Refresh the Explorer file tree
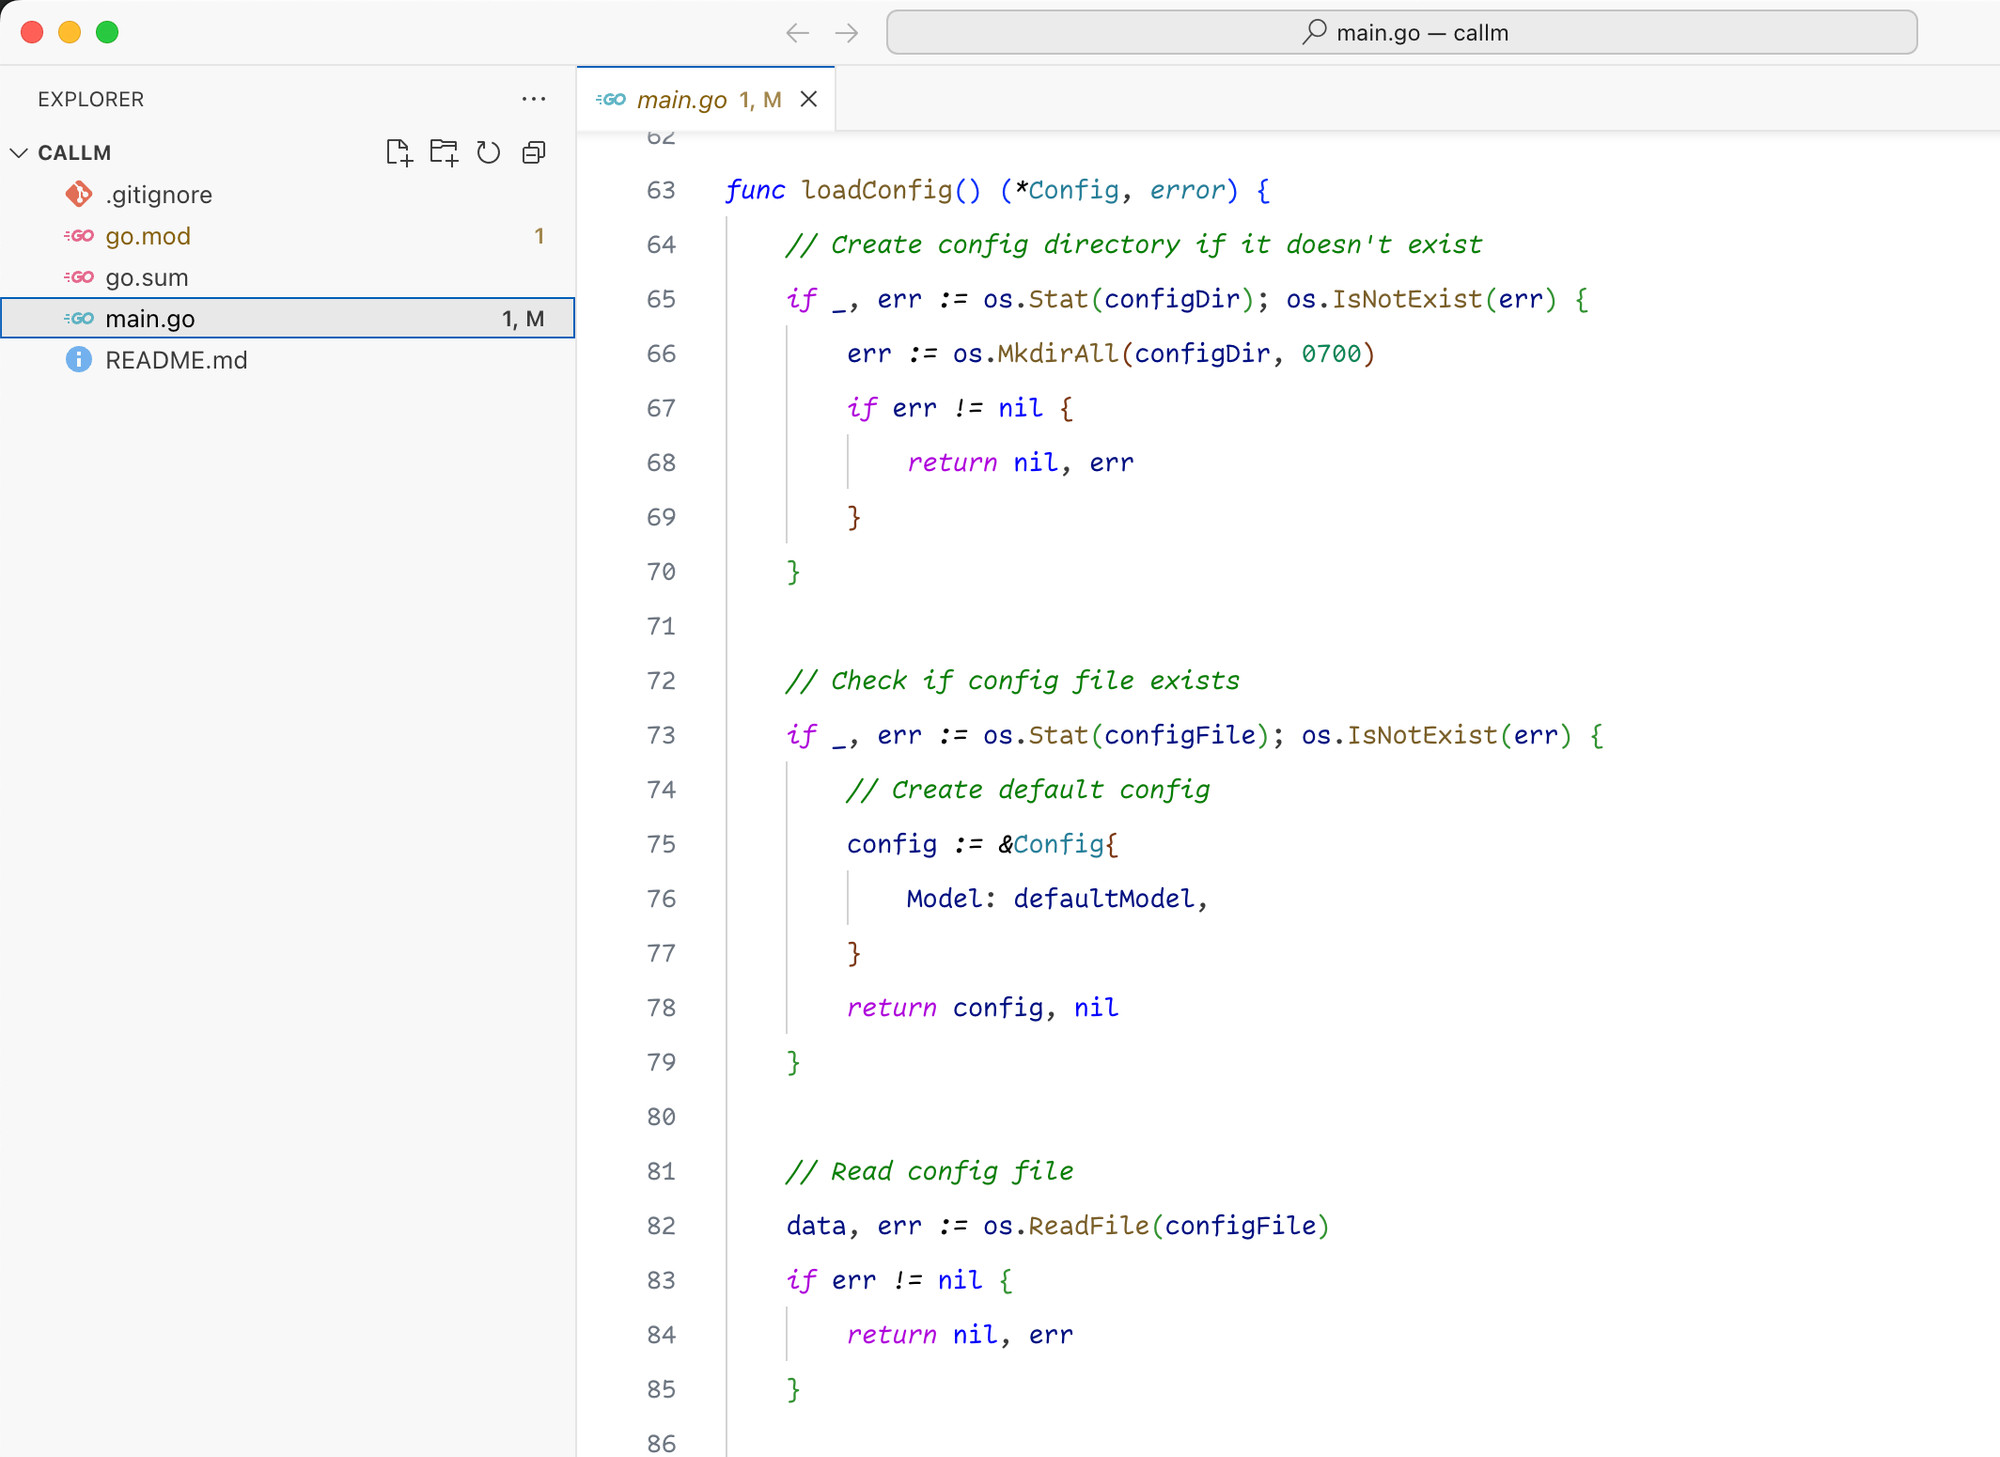This screenshot has height=1457, width=2000. pyautogui.click(x=488, y=152)
